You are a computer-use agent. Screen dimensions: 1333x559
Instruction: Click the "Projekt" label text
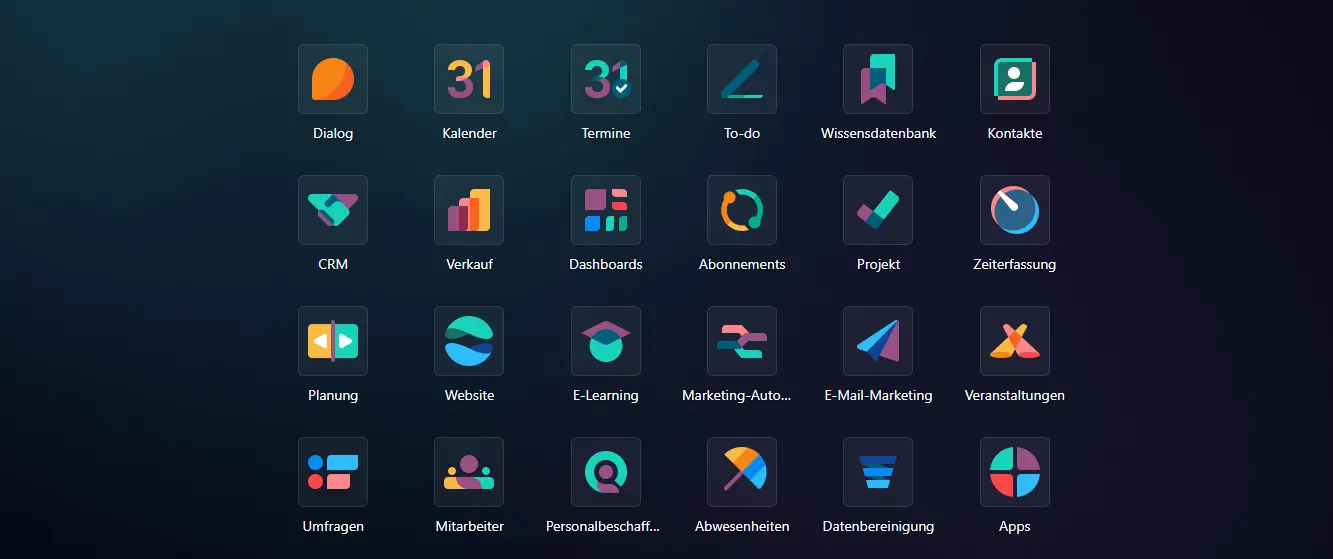pos(878,264)
